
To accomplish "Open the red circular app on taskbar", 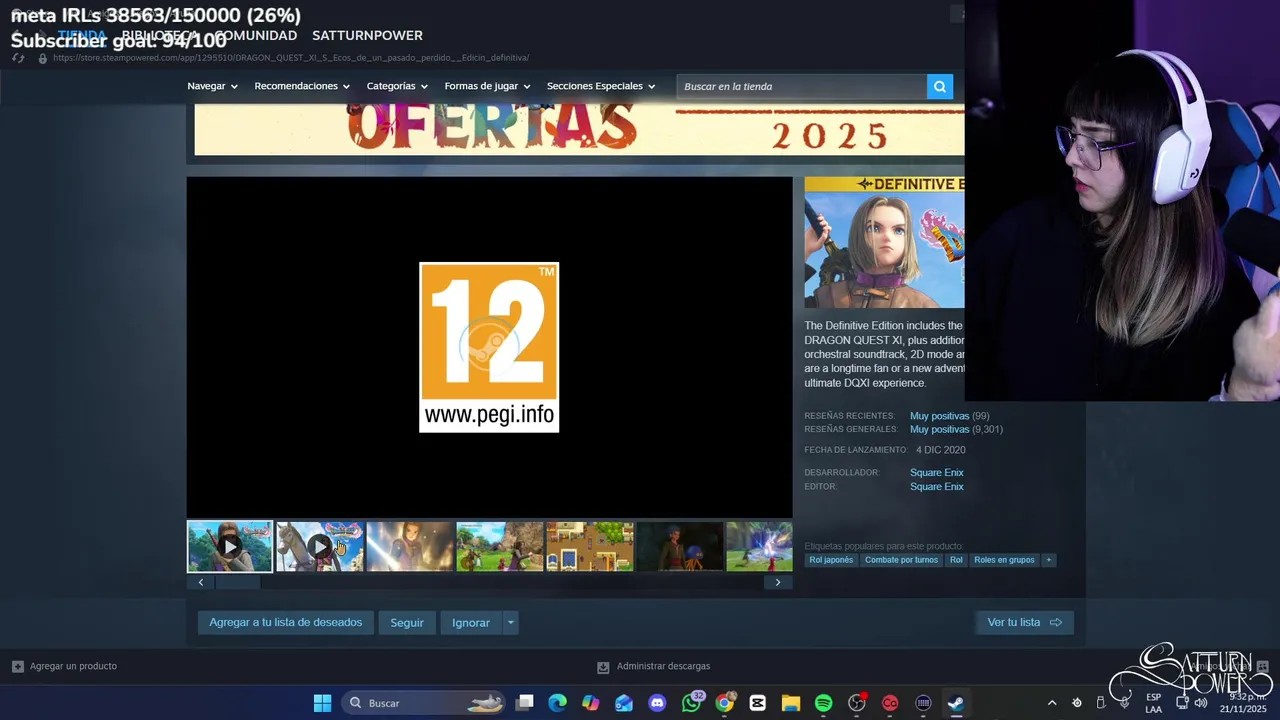I will [x=890, y=703].
